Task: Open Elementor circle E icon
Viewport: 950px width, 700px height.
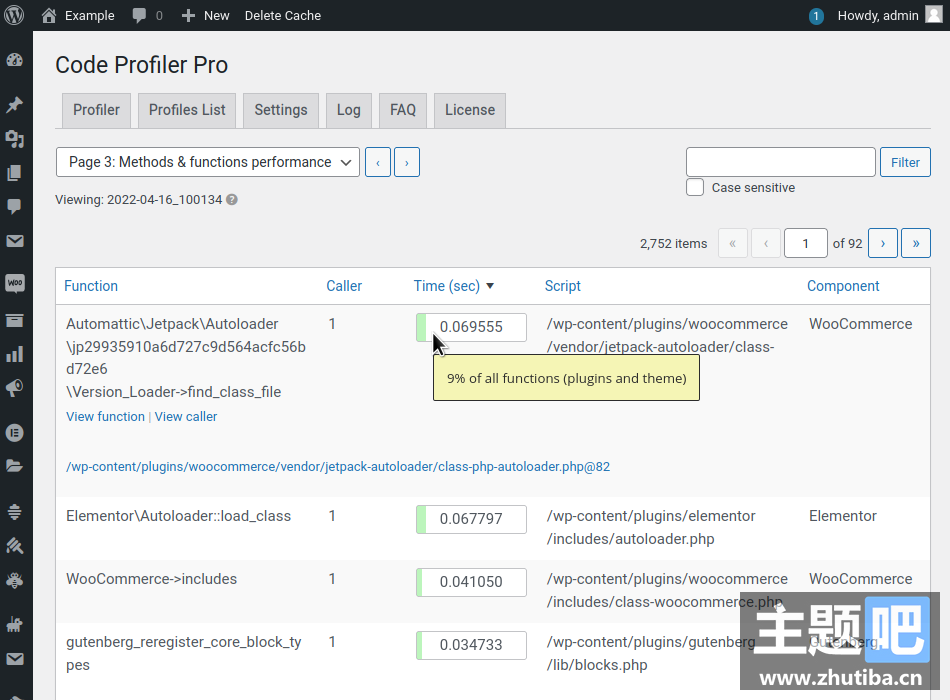Action: [15, 433]
